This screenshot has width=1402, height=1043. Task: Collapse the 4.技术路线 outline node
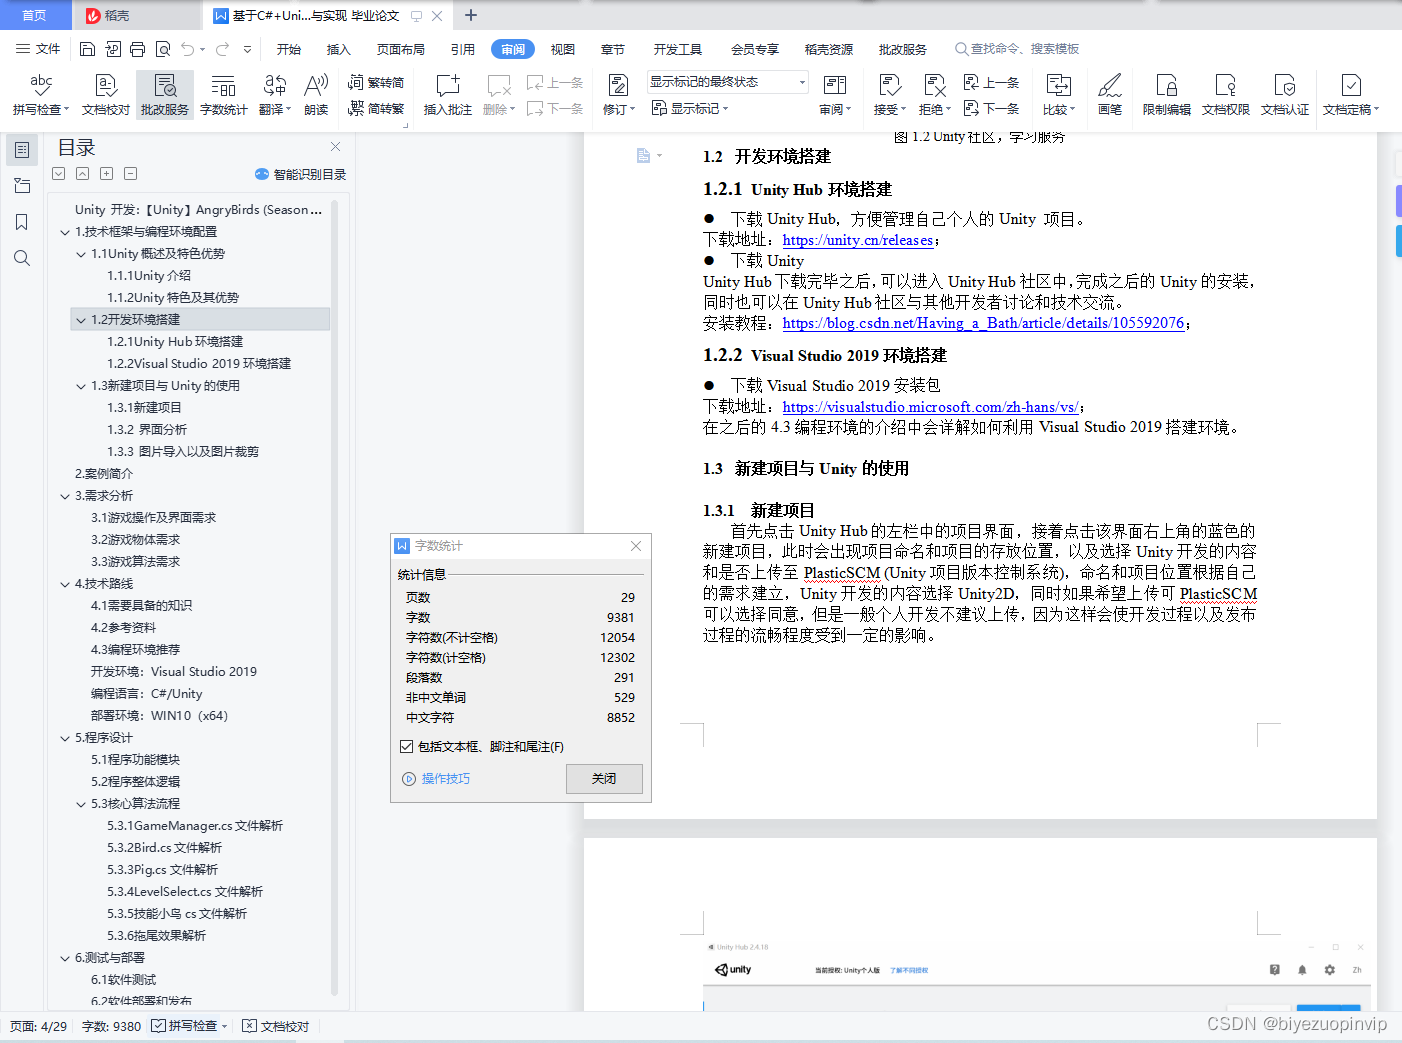point(65,584)
